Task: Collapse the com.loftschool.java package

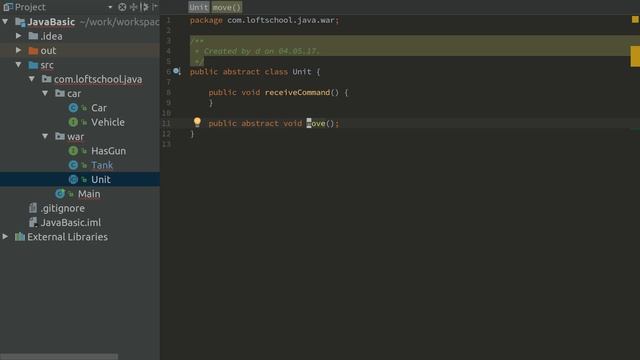Action: tap(32, 79)
